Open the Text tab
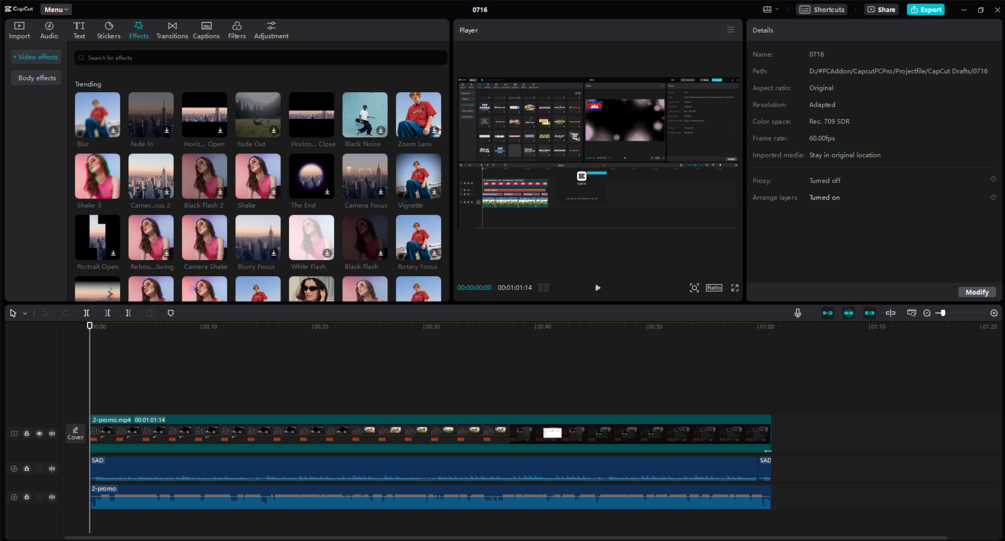Image resolution: width=1005 pixels, height=541 pixels. click(x=79, y=30)
